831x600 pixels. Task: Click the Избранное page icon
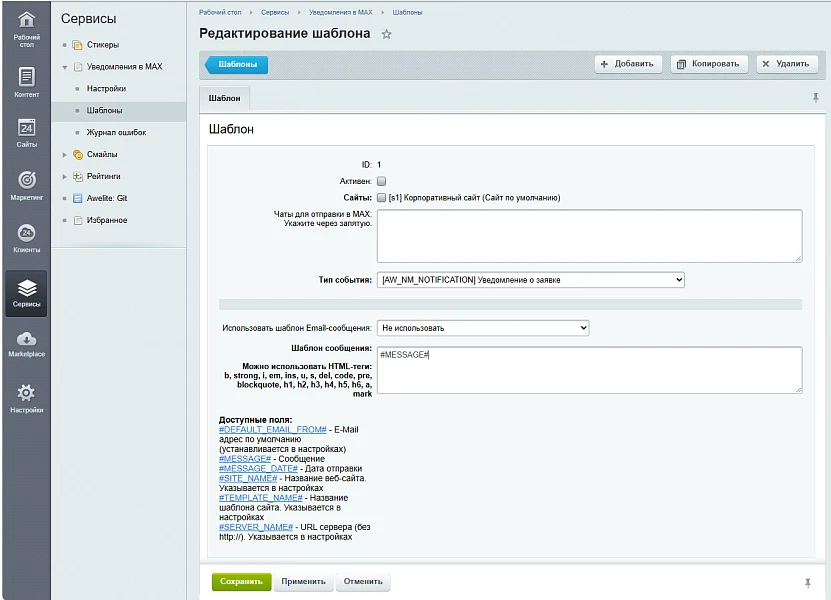pos(78,220)
